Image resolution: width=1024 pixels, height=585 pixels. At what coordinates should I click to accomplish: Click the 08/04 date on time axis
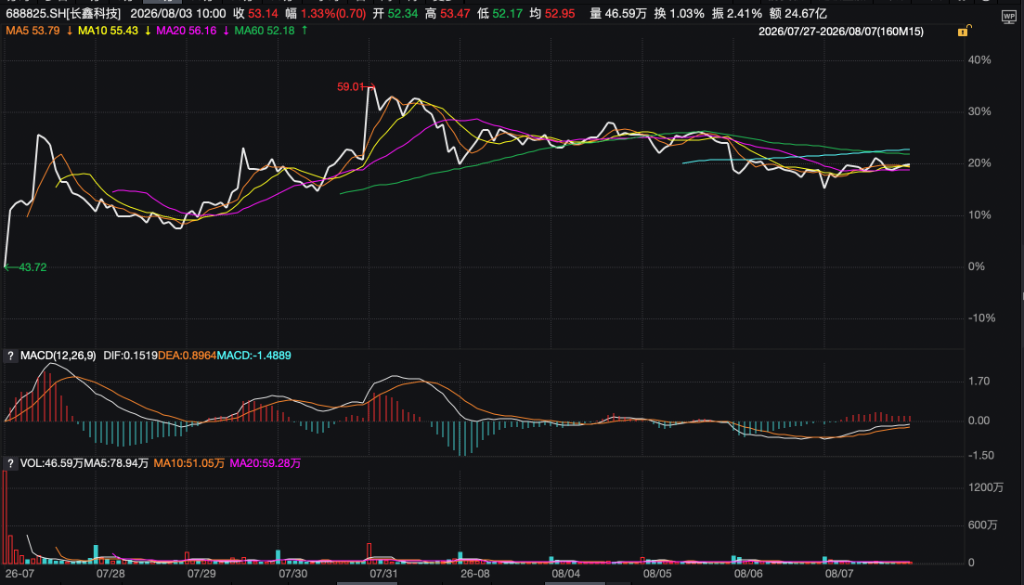tap(566, 574)
